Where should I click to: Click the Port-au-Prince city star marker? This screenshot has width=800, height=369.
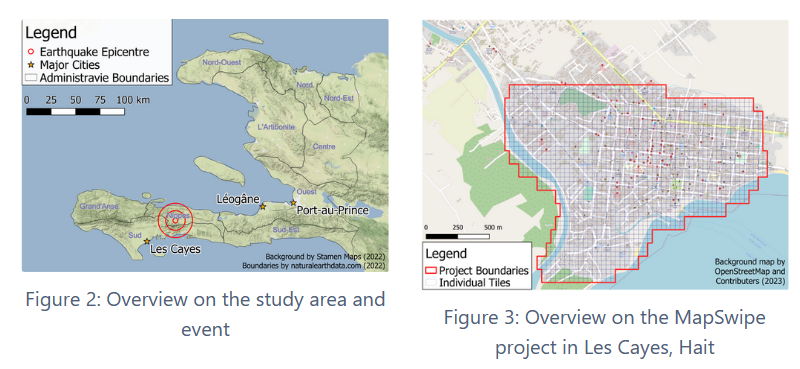click(293, 203)
